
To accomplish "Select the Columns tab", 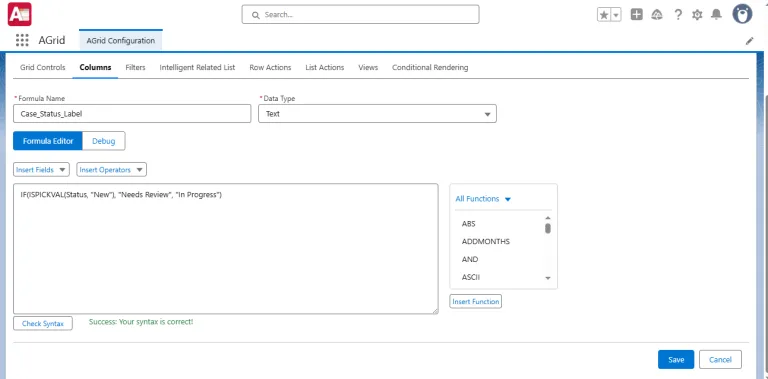I will pos(96,68).
